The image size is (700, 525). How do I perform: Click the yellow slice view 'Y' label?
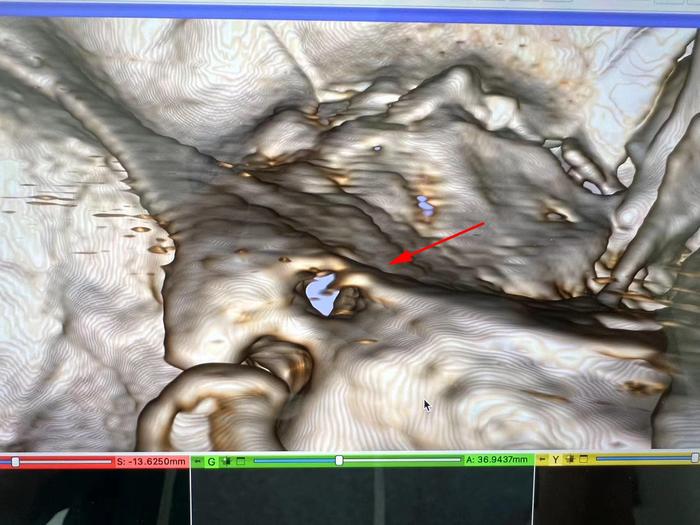click(556, 460)
